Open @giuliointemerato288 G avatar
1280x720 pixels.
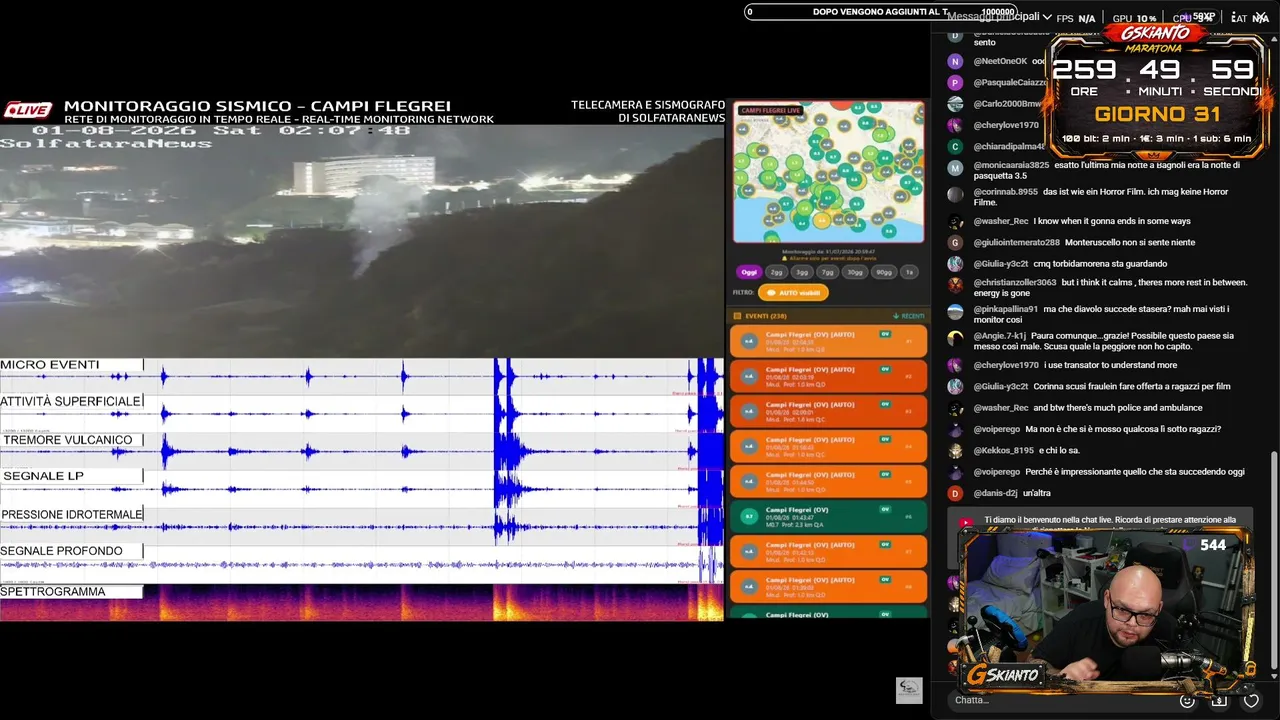[x=955, y=242]
